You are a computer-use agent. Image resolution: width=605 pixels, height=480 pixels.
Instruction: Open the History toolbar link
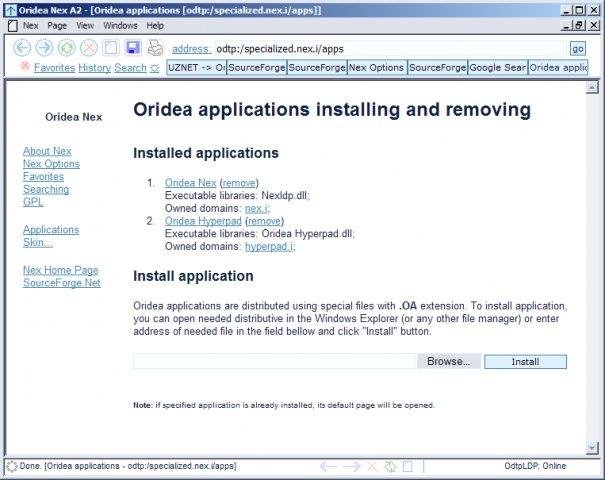coord(95,68)
